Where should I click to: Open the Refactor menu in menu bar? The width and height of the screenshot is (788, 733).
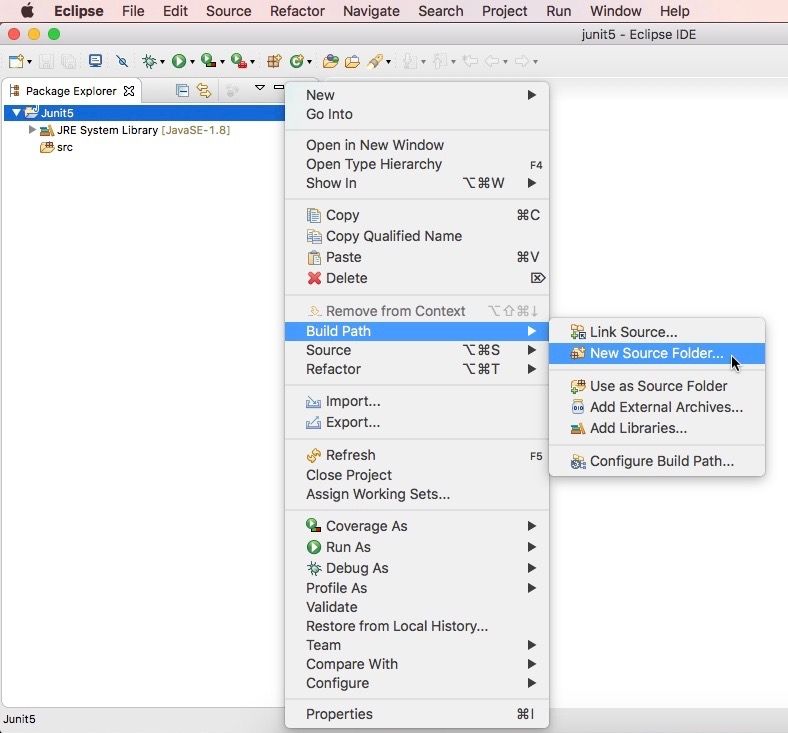tap(297, 11)
